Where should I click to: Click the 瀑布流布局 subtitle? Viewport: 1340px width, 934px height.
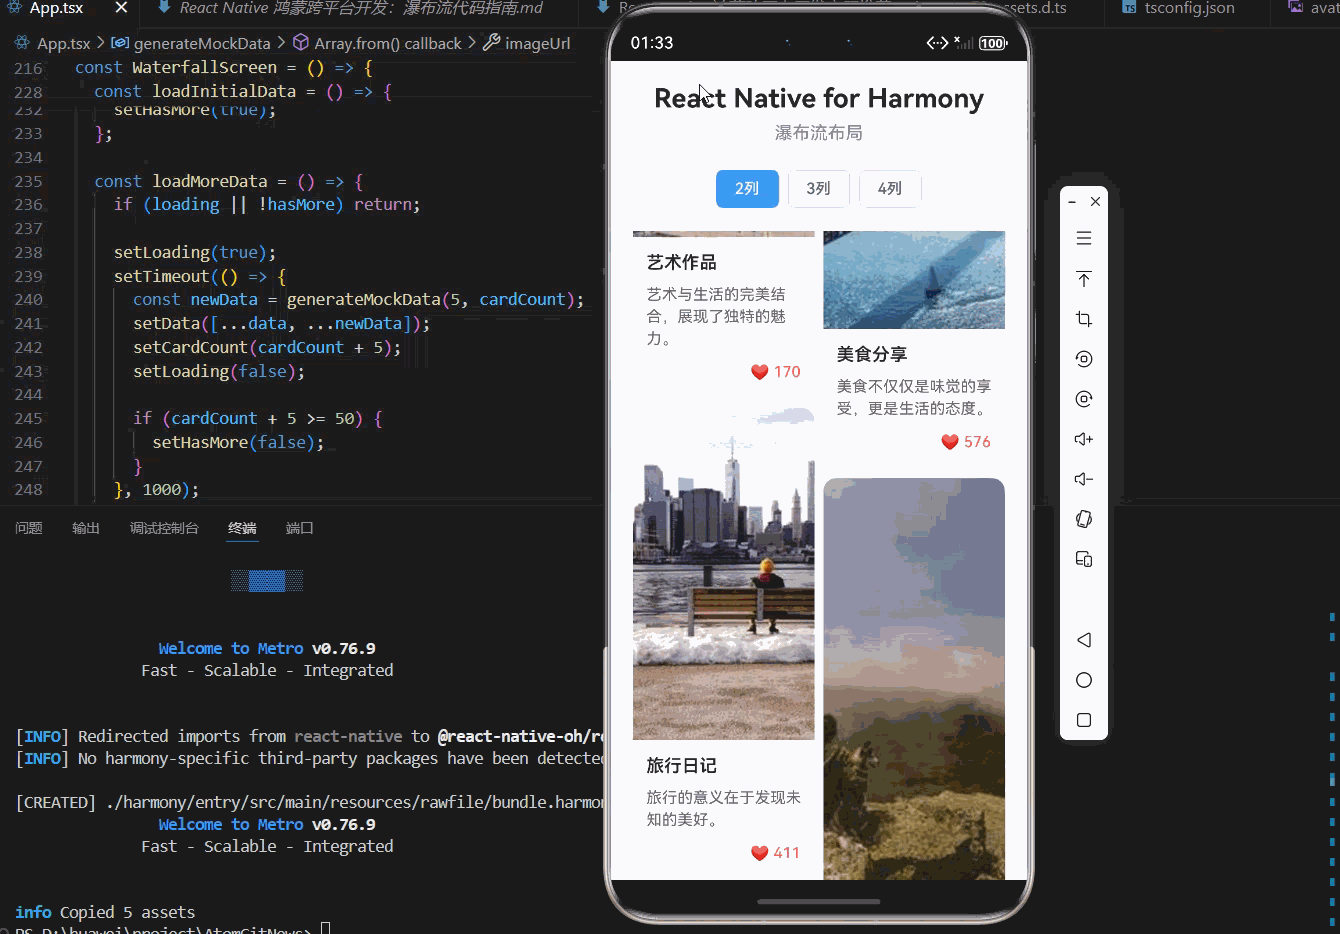tap(819, 133)
